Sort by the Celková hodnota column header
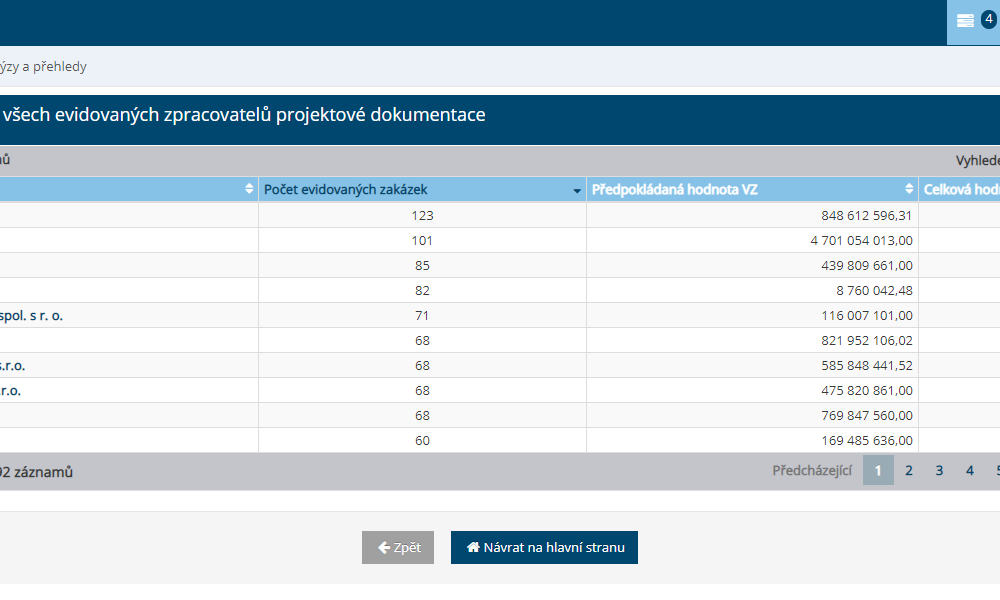 coord(960,189)
